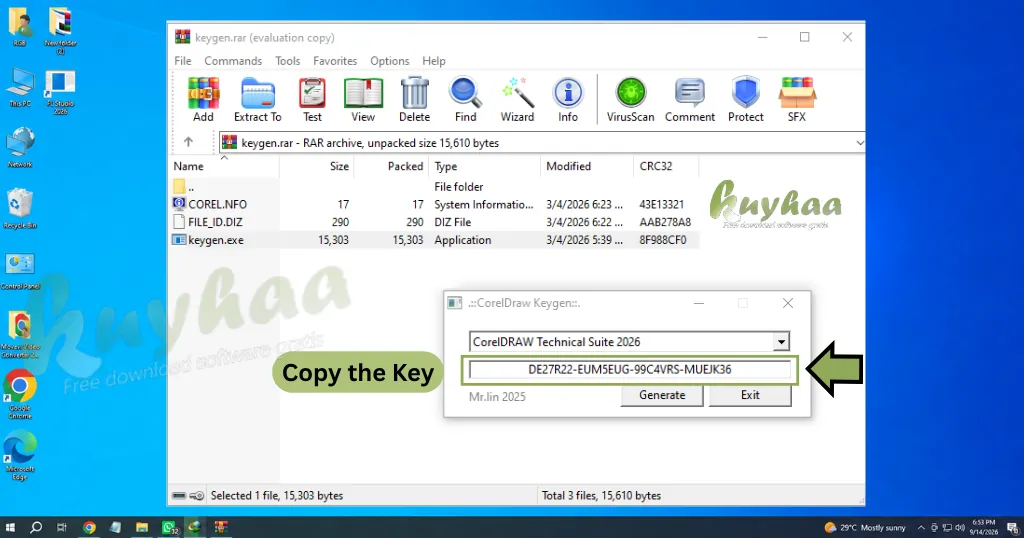Viewport: 1024px width, 538px height.
Task: Select the Google Chrome desktop icon
Action: click(x=20, y=394)
